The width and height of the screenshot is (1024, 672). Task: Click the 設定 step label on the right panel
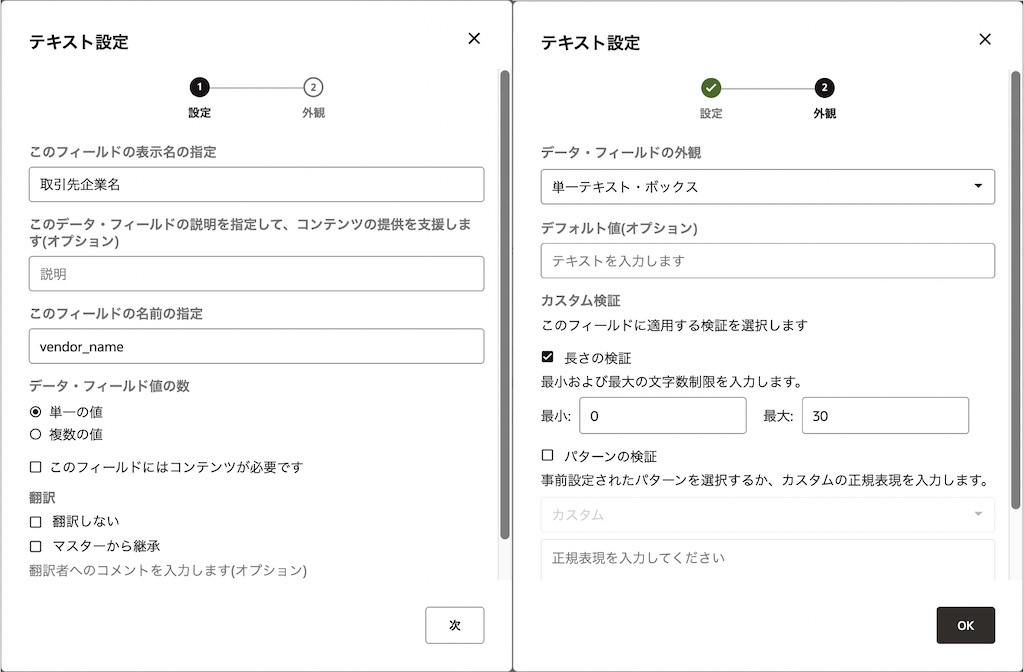coord(711,113)
